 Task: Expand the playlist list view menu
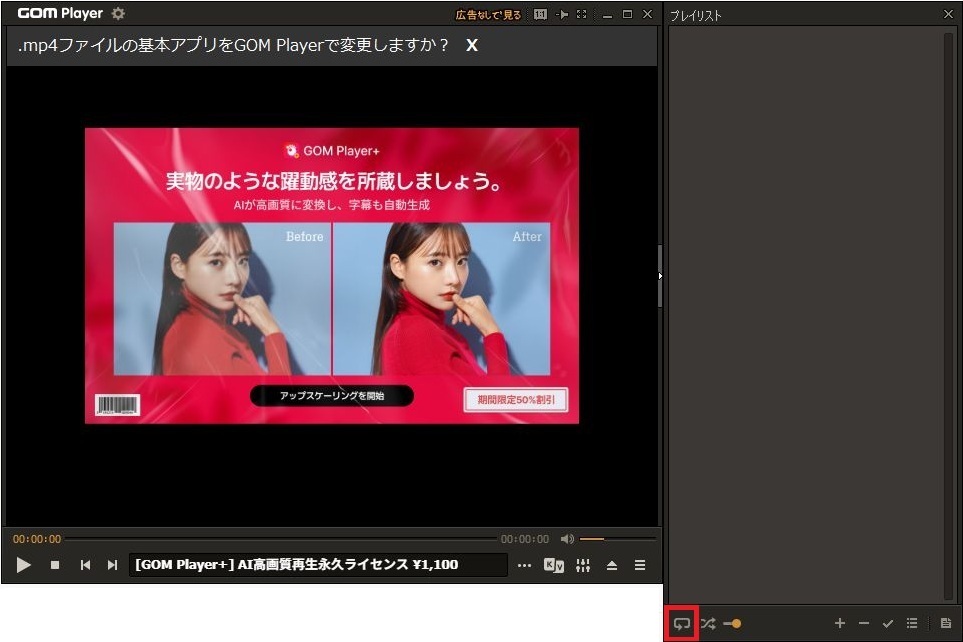(912, 623)
